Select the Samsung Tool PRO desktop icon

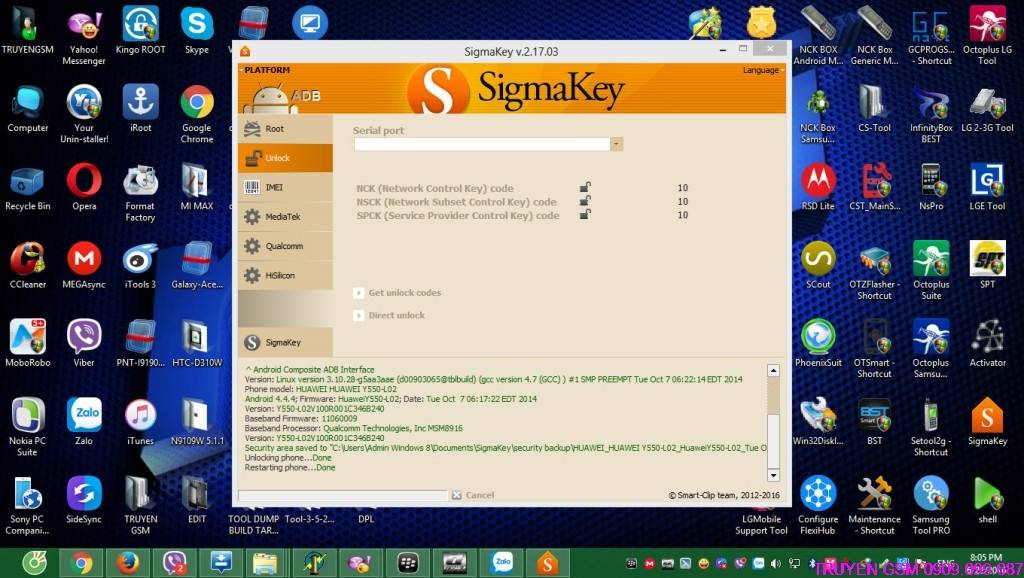931,507
